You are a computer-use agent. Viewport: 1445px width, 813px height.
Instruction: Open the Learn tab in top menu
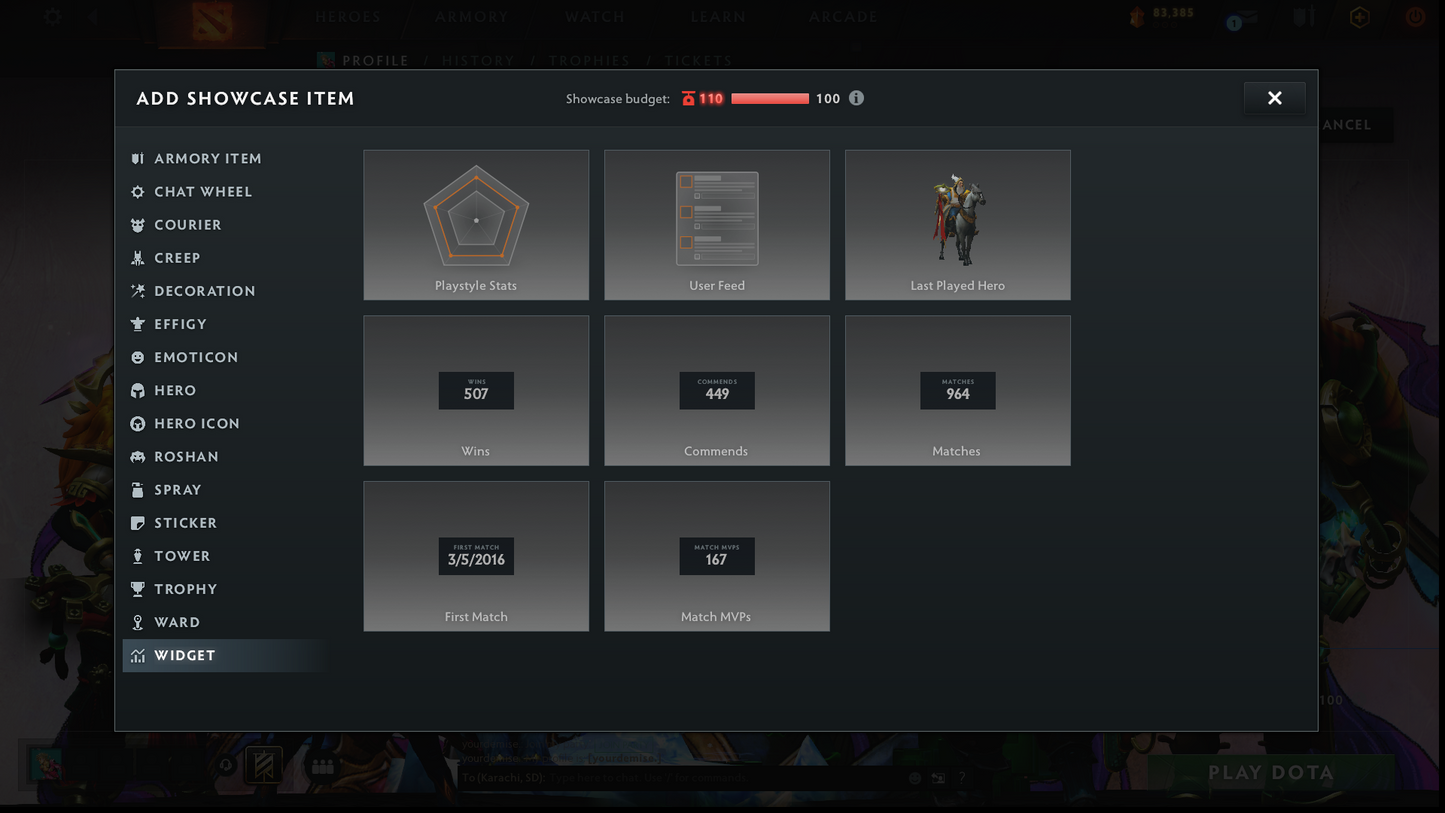click(x=718, y=17)
